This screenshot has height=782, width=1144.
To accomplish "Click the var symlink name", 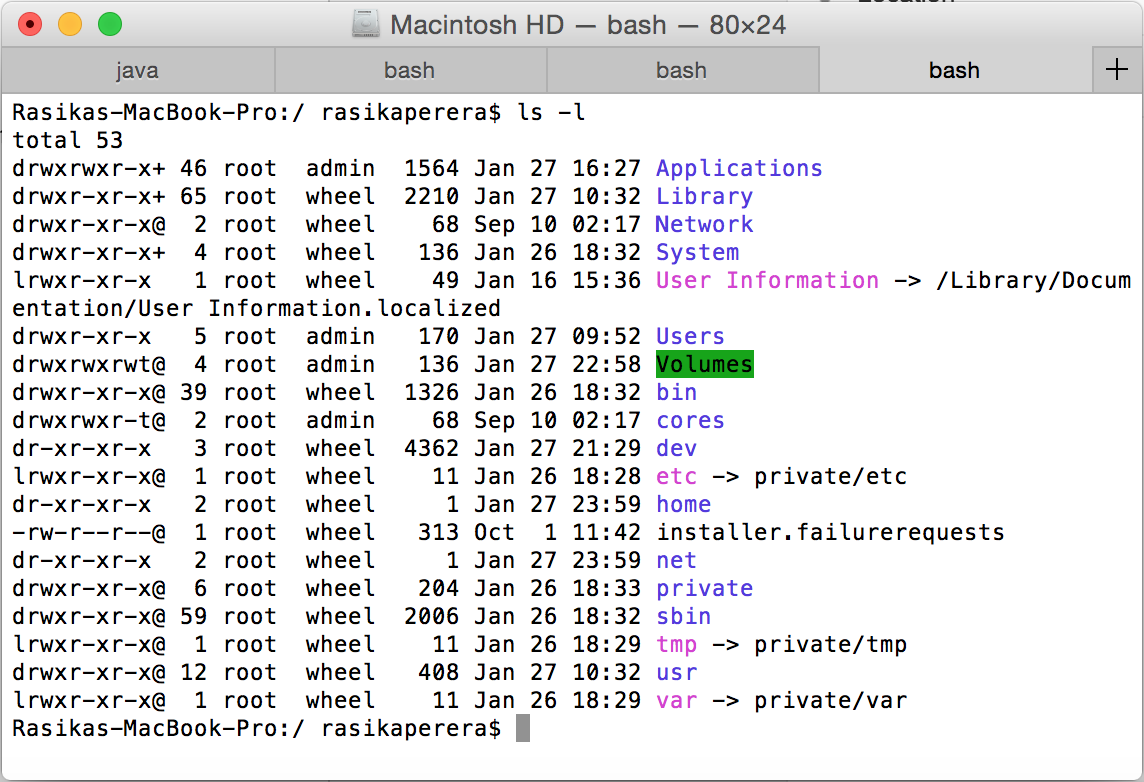I will 676,700.
